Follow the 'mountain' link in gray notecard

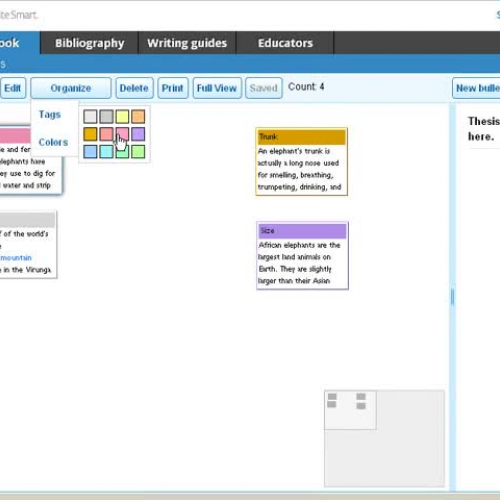pos(16,258)
